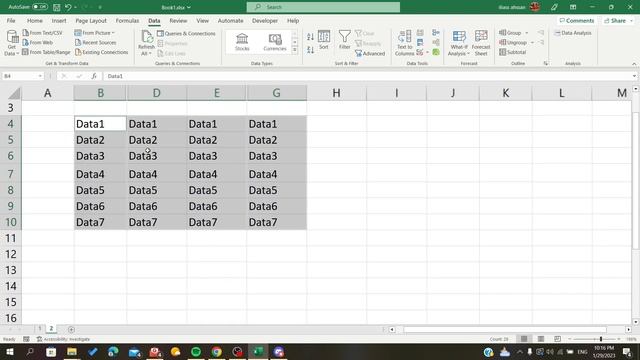The height and width of the screenshot is (360, 640).
Task: Toggle the AutoSave switch
Action: click(40, 7)
